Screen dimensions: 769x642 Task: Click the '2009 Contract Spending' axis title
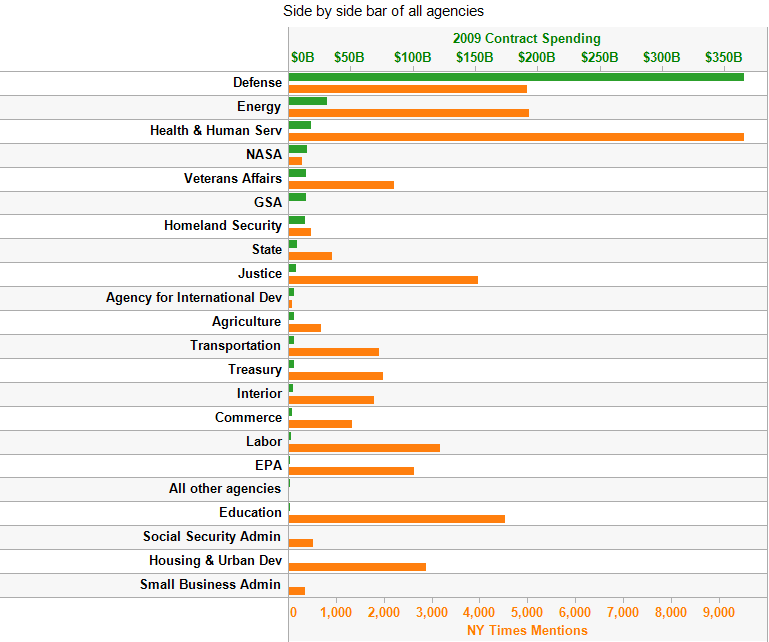click(526, 38)
